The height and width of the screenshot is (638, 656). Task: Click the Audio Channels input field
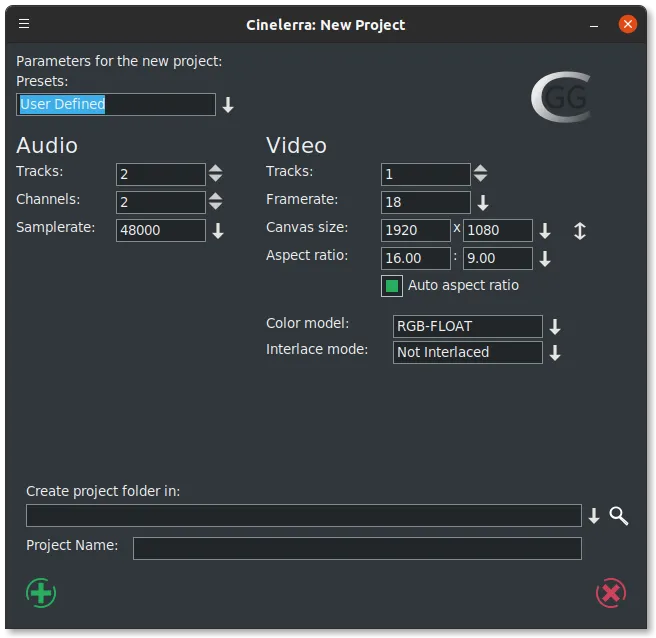click(161, 202)
